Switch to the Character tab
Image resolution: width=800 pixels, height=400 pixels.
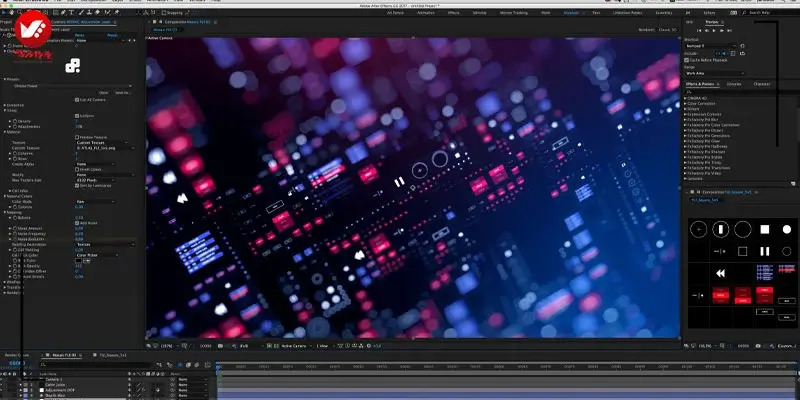762,84
